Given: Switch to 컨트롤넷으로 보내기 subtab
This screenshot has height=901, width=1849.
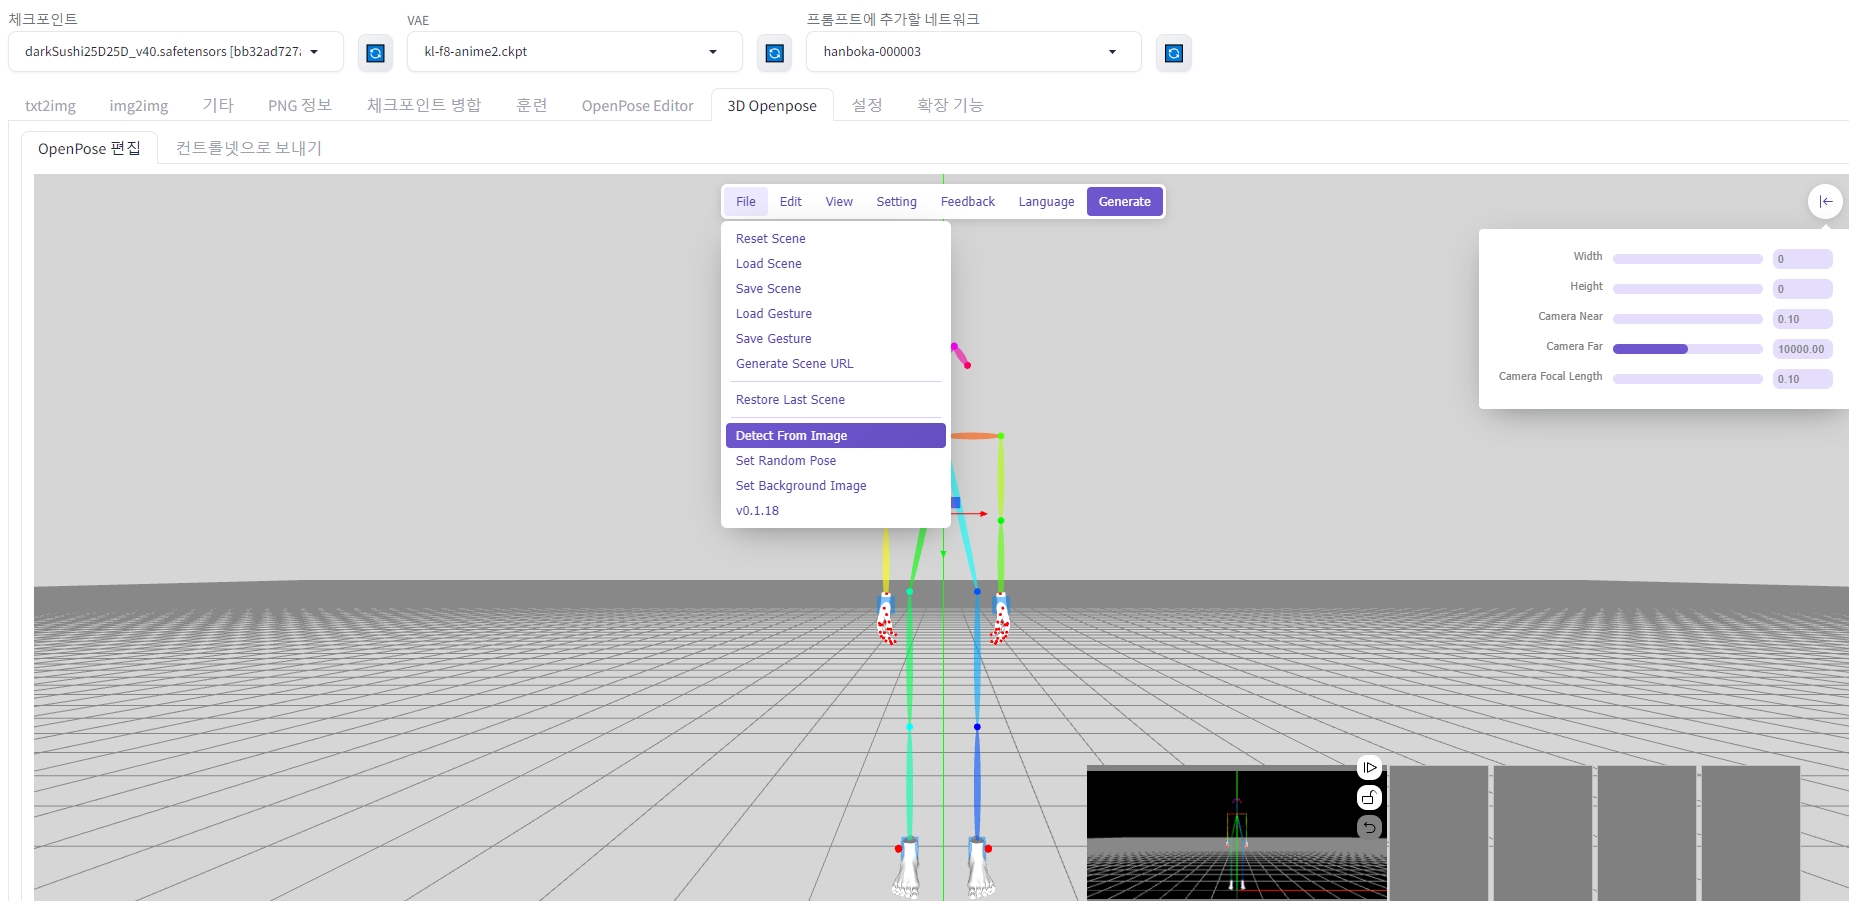Looking at the screenshot, I should [x=249, y=148].
